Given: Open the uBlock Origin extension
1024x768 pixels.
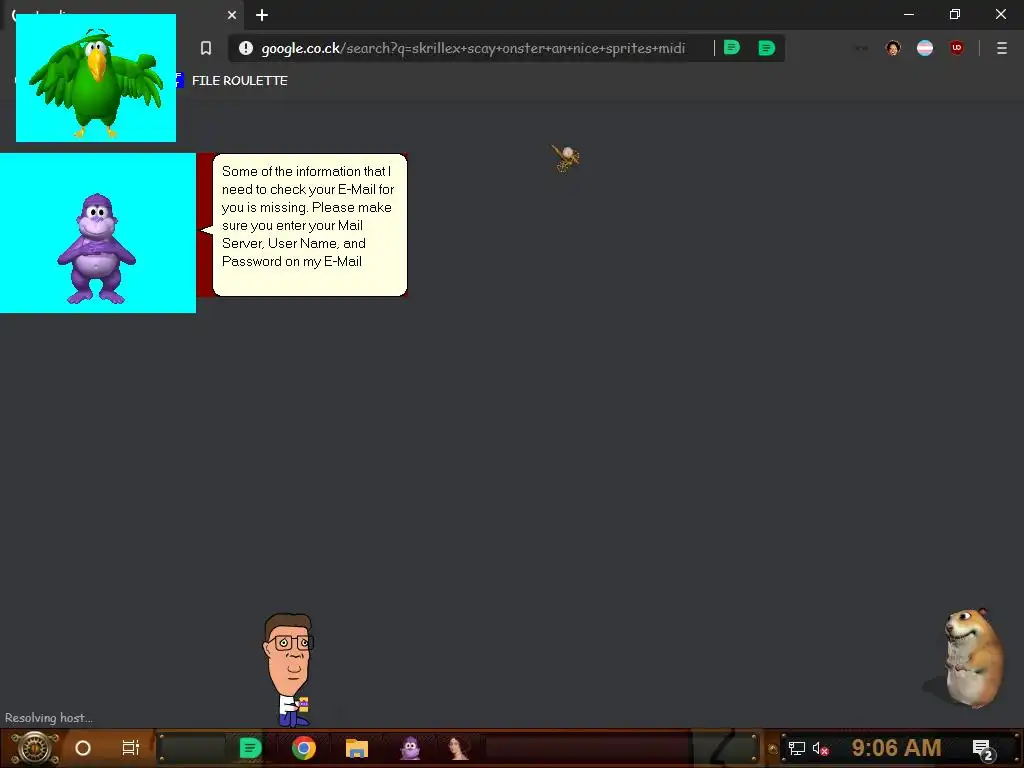Looking at the screenshot, I should pyautogui.click(x=957, y=48).
